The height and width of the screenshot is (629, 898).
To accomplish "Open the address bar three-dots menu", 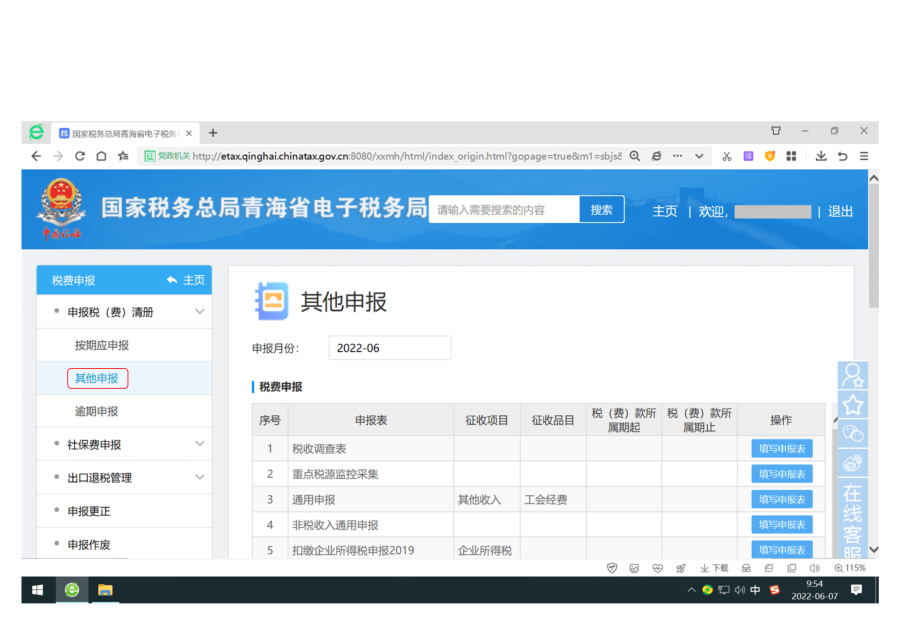I will (x=678, y=156).
